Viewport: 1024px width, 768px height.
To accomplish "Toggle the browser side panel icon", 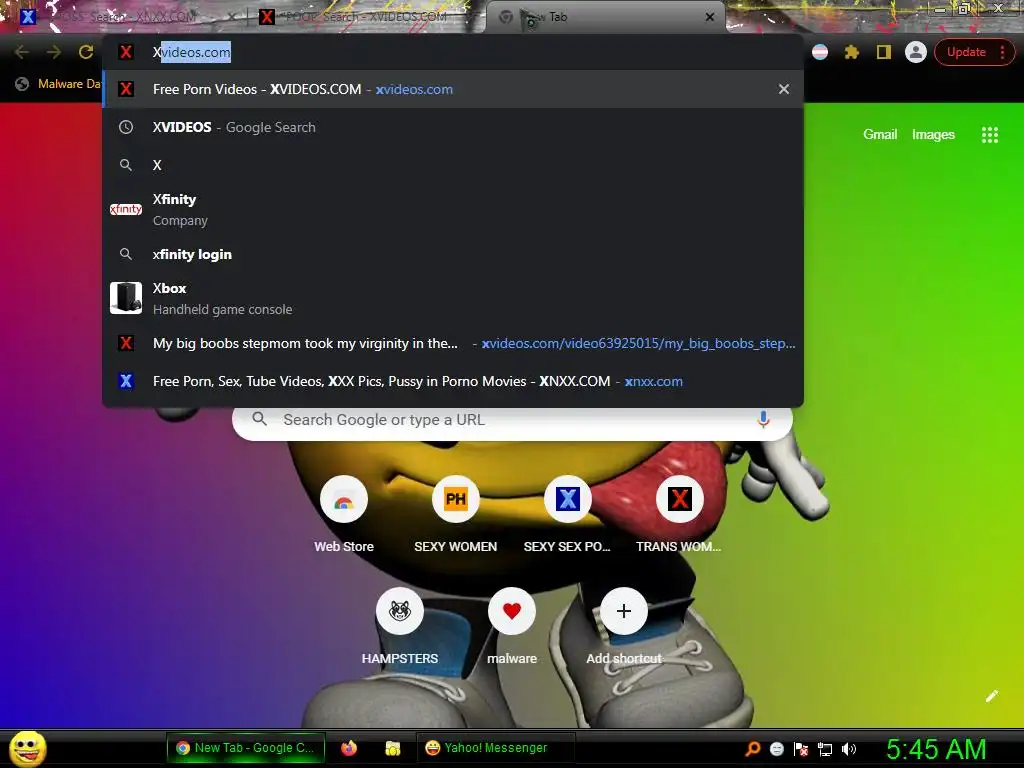I will 884,52.
